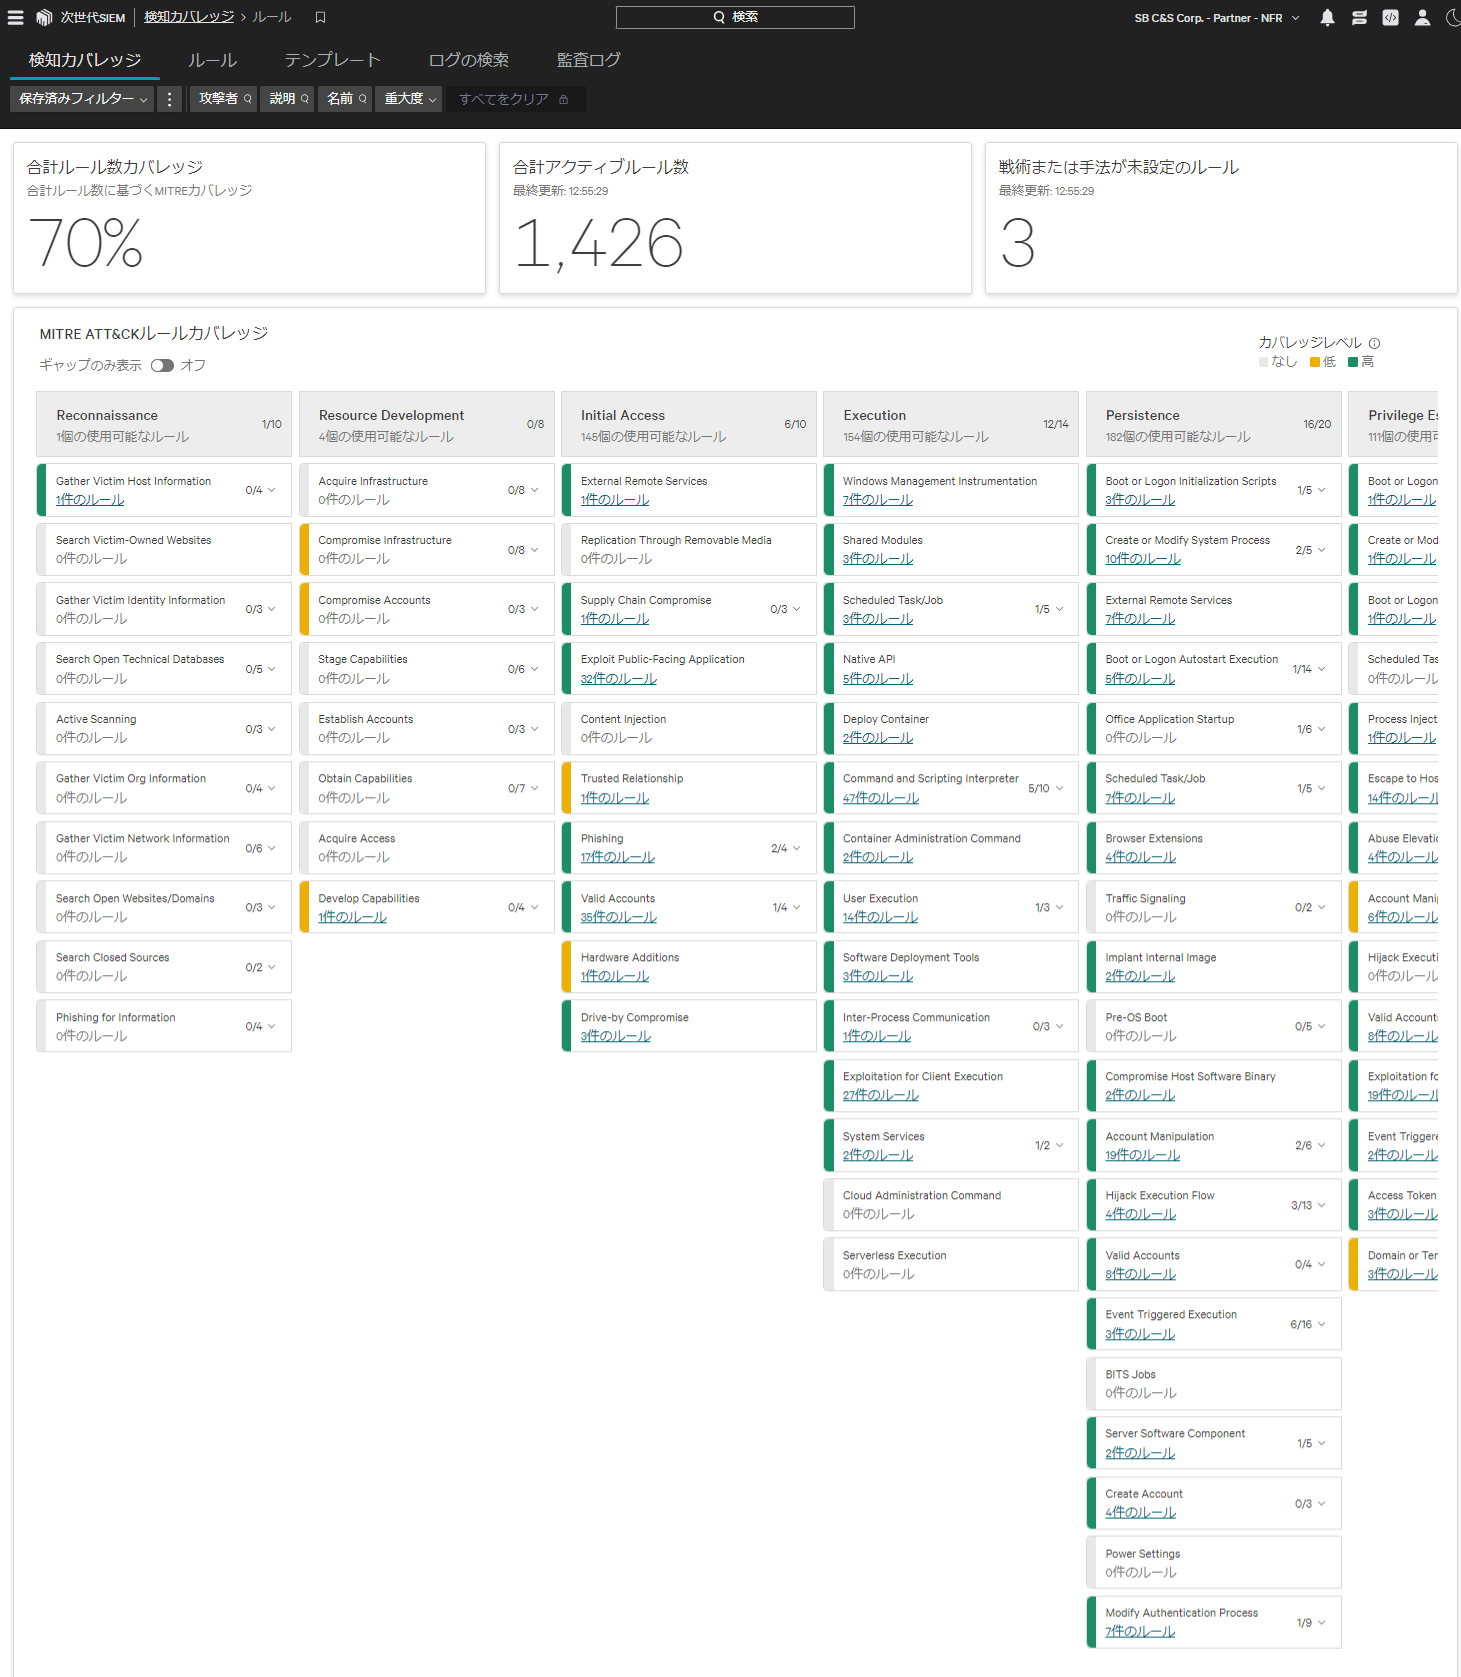Open the saved filters dropdown

pos(82,99)
